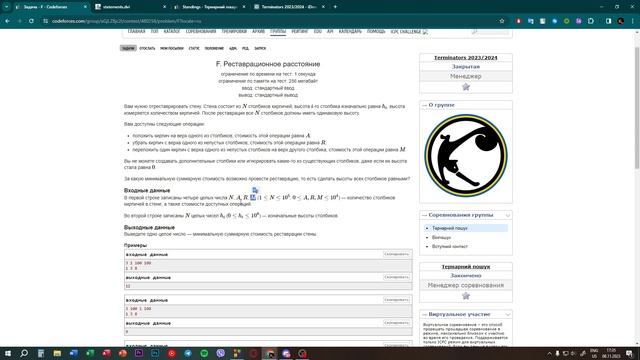Click the blue translate popup icon in statement
The width and height of the screenshot is (640, 360).
pos(255,190)
